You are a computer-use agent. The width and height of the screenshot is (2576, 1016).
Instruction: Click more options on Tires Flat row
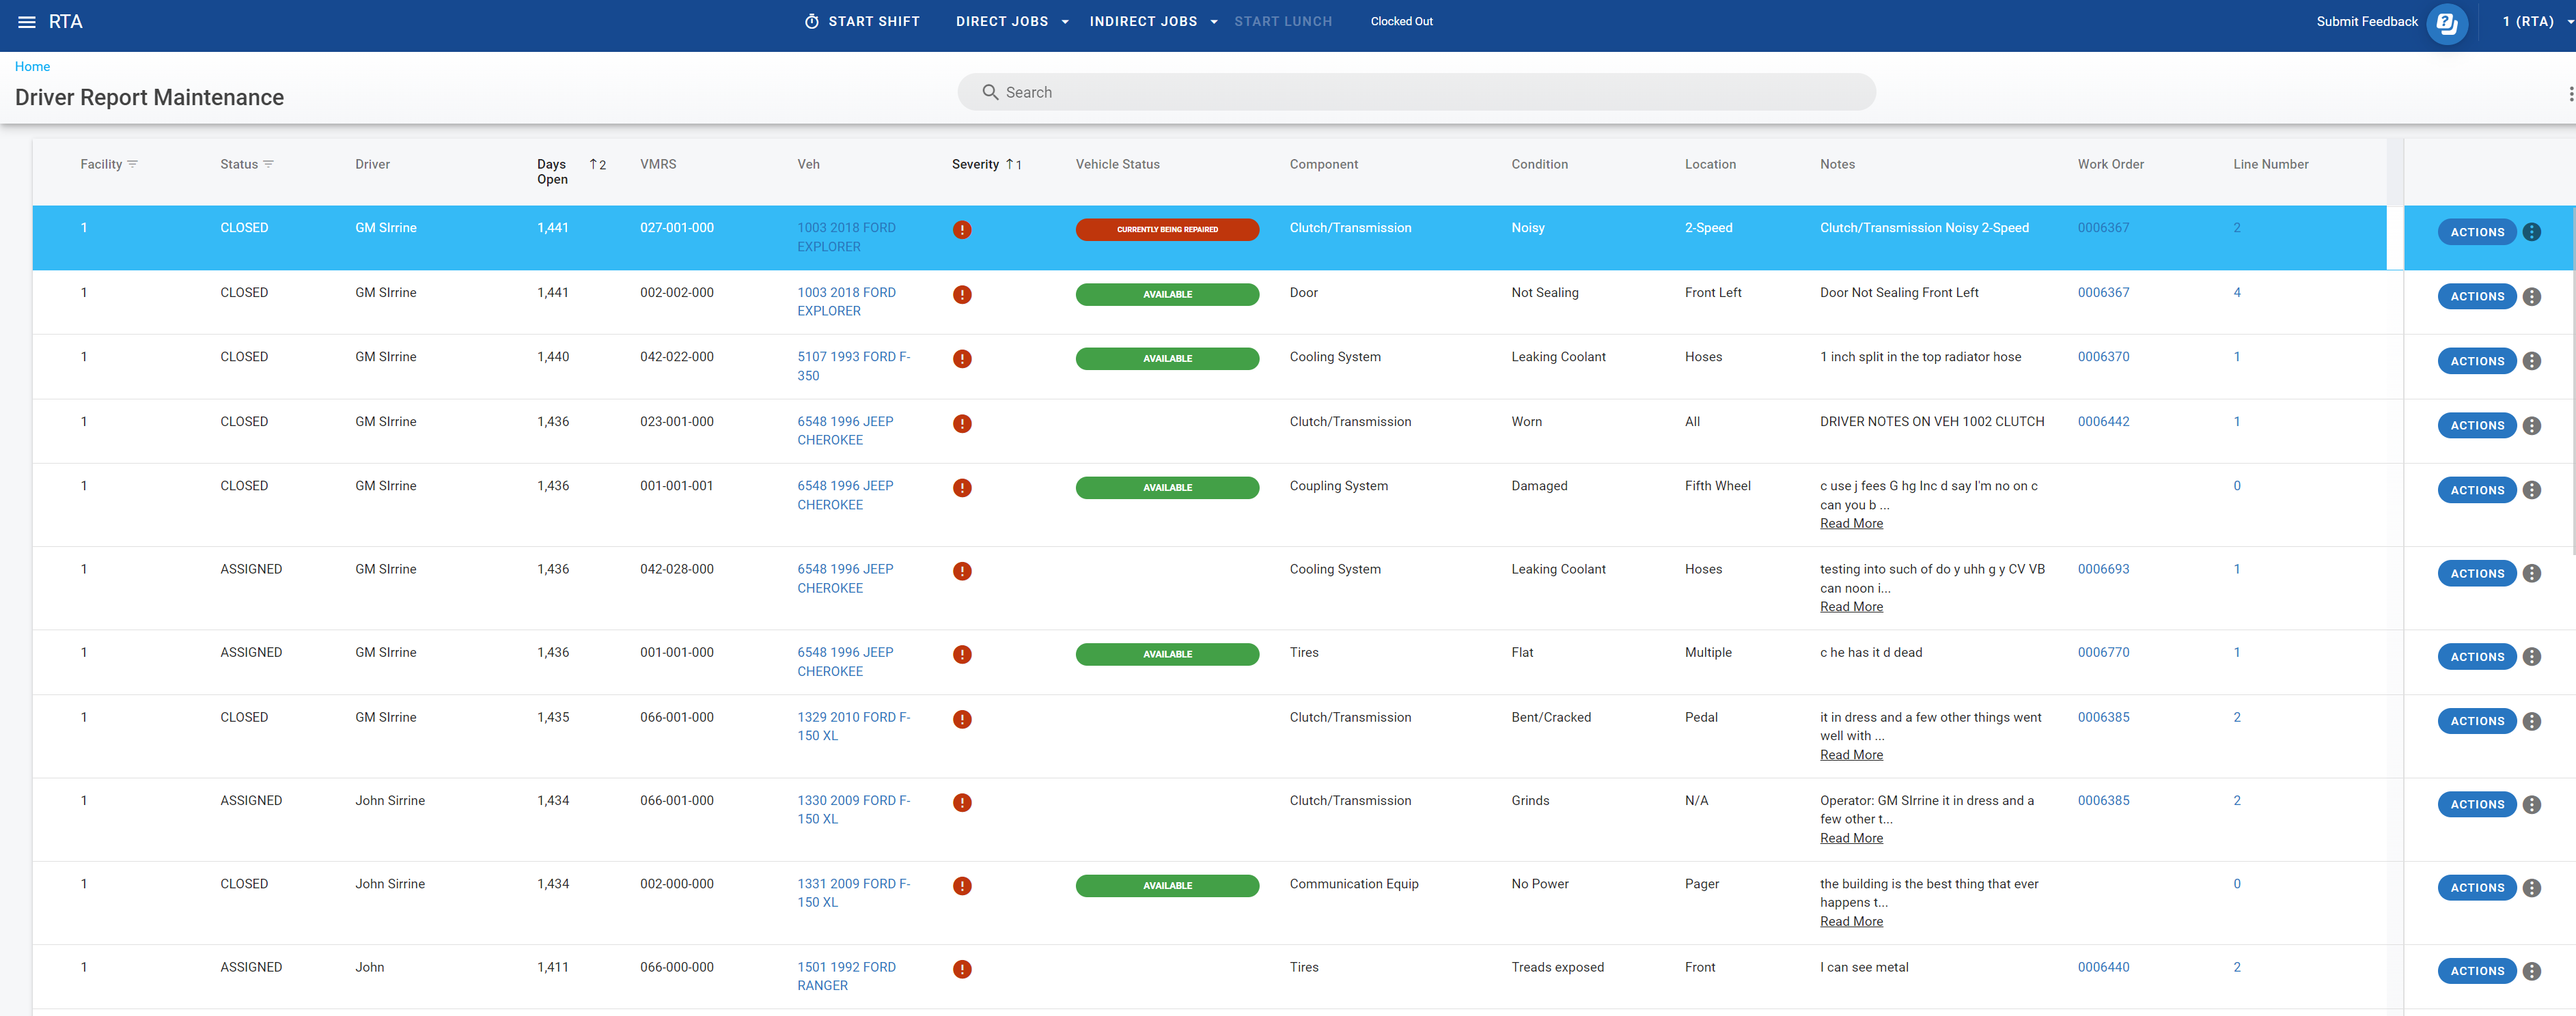pyautogui.click(x=2531, y=657)
